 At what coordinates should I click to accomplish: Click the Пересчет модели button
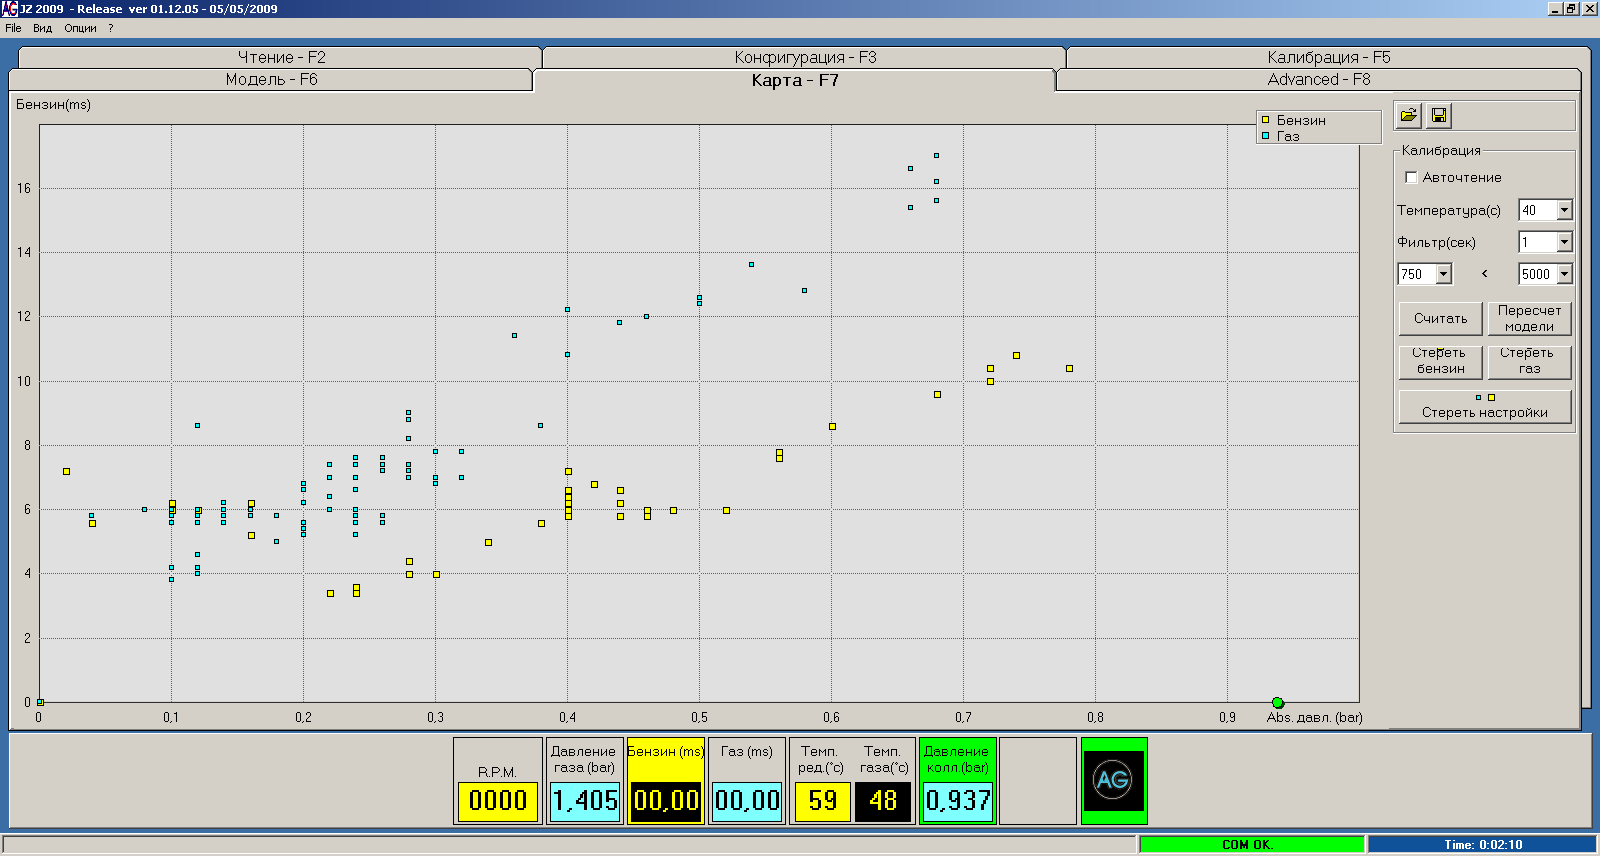1529,319
